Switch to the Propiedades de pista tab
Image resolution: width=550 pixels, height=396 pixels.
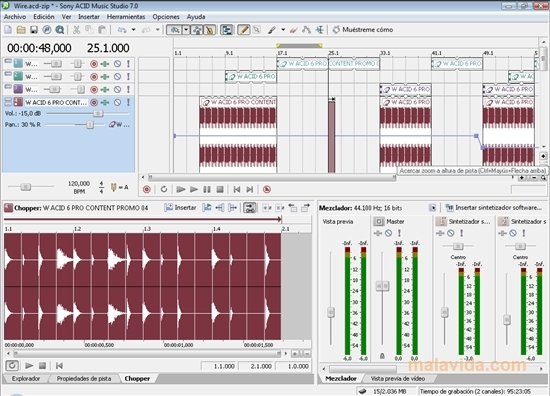click(x=83, y=378)
